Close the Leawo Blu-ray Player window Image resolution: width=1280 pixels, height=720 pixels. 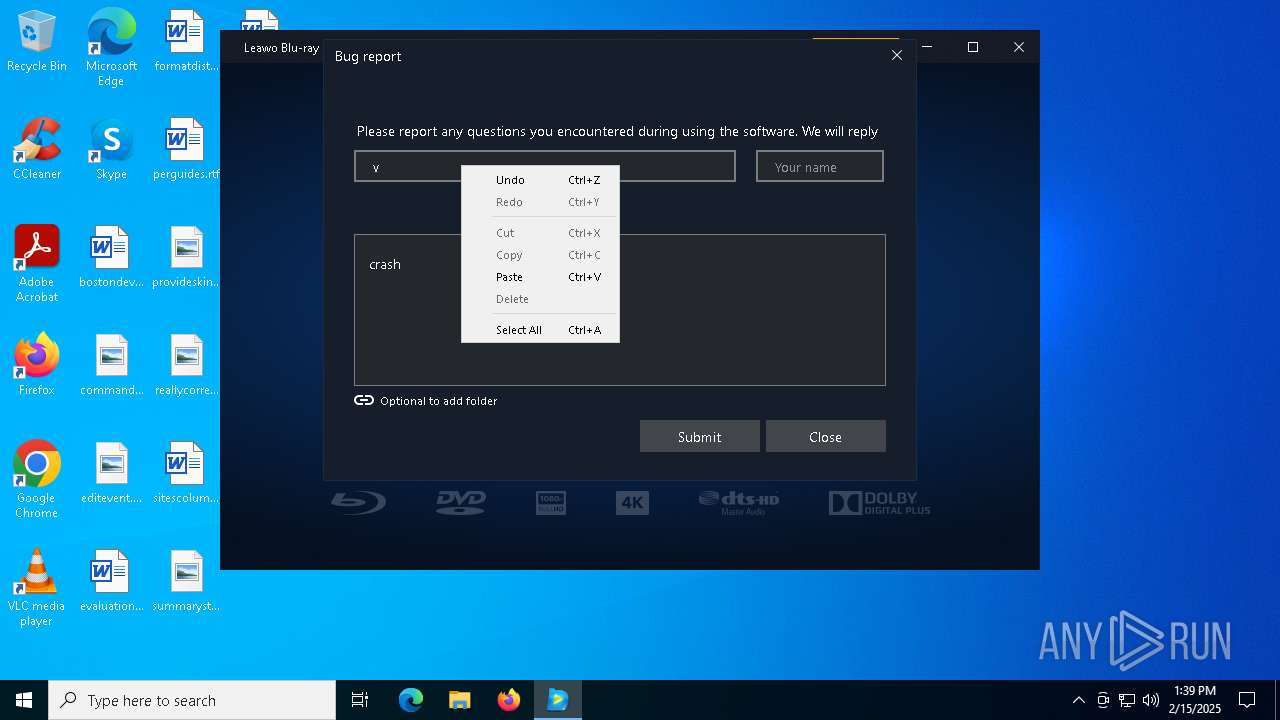[1018, 47]
